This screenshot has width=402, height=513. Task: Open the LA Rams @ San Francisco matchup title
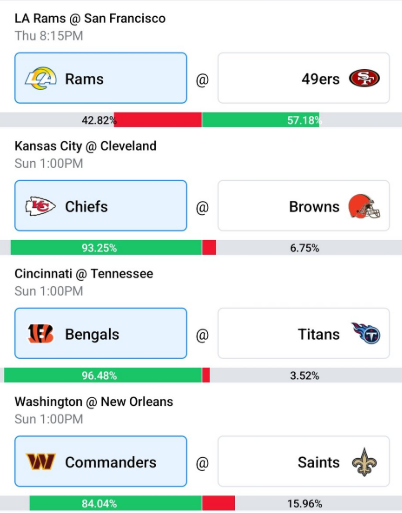point(90,18)
